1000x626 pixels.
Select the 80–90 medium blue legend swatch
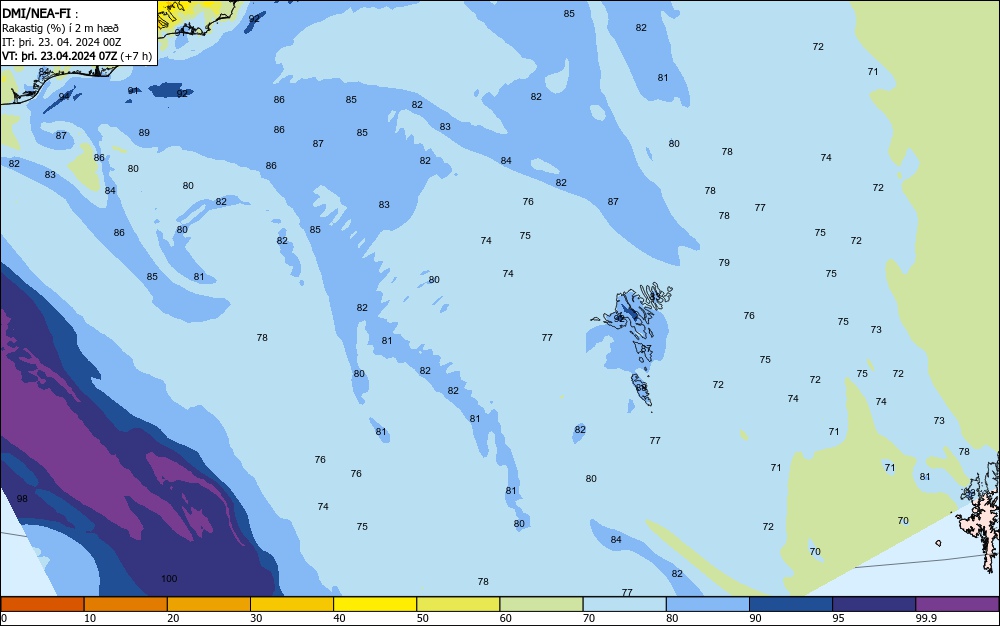pos(708,604)
